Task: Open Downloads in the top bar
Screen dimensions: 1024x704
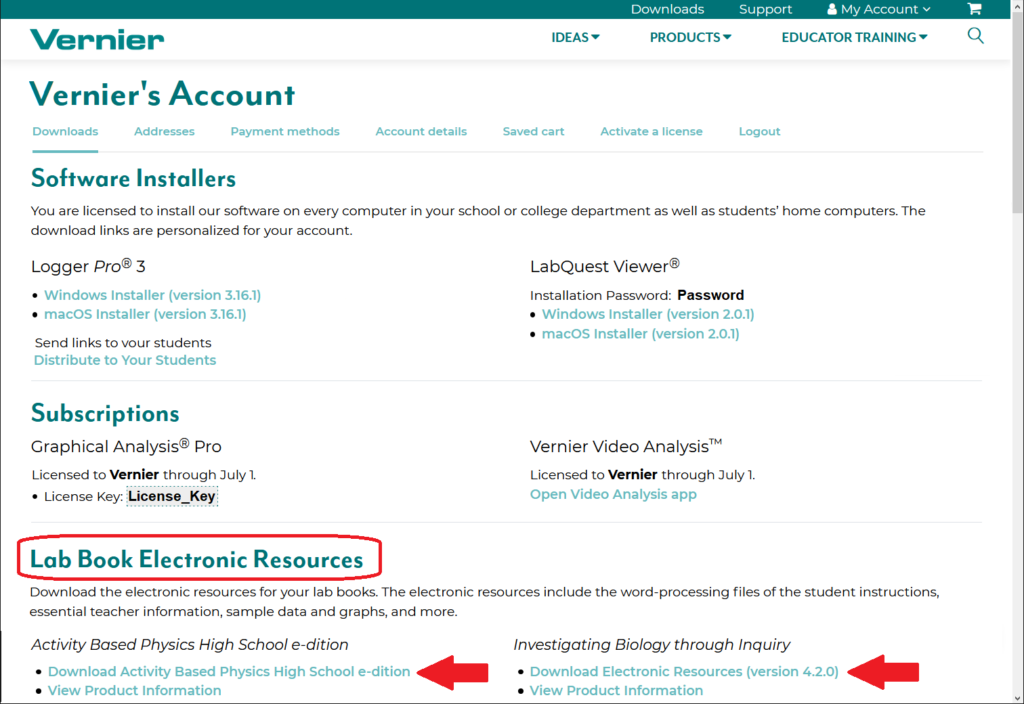Action: [x=667, y=9]
